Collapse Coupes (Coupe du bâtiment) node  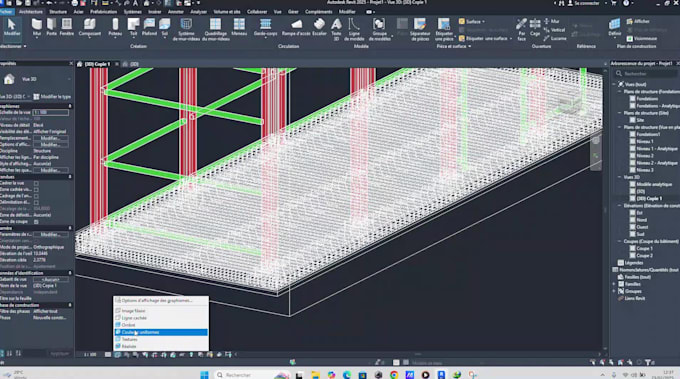(619, 242)
